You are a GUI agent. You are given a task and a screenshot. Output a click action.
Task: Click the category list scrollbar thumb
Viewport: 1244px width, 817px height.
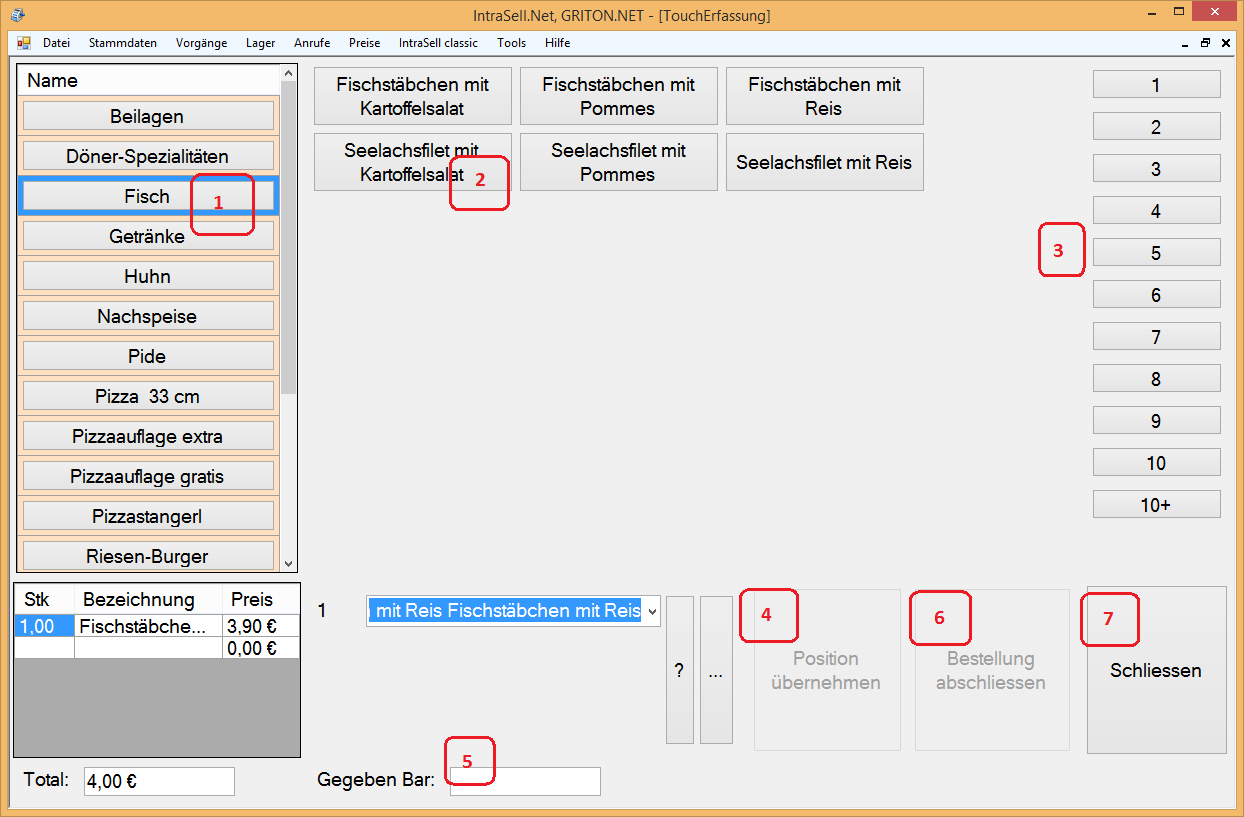point(289,238)
